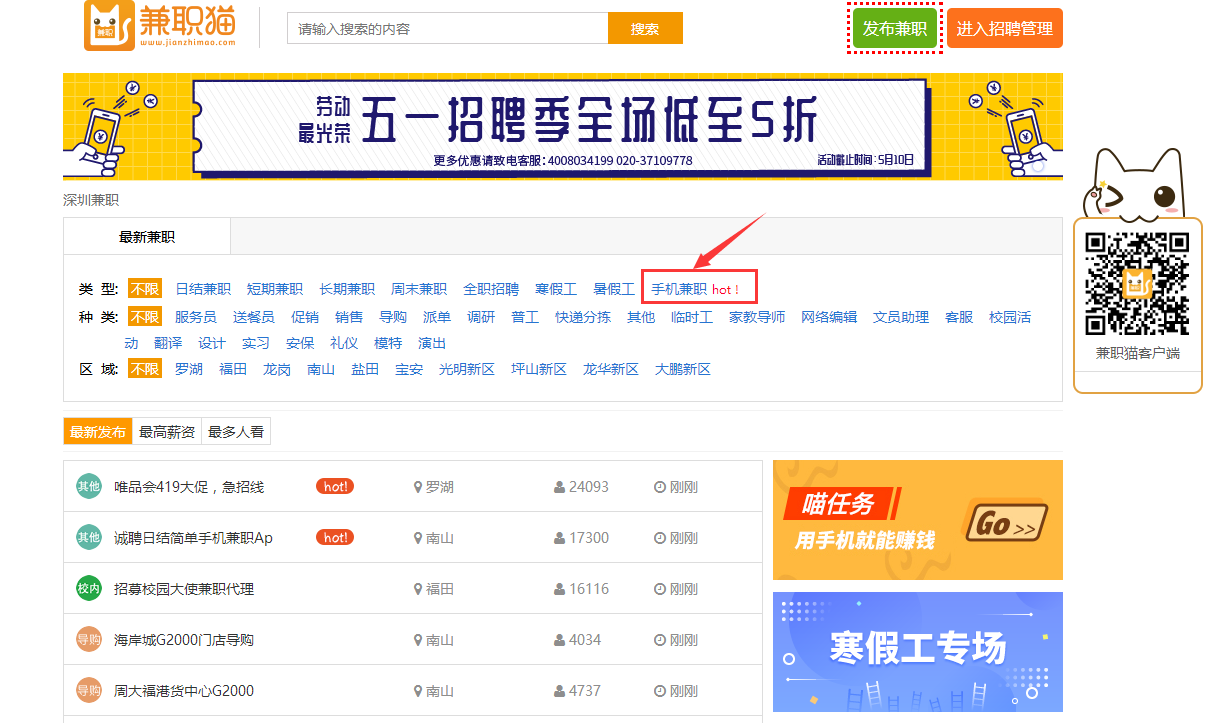Open the 喵任务 Go promotional banner
Image resolution: width=1225 pixels, height=723 pixels.
[x=918, y=520]
